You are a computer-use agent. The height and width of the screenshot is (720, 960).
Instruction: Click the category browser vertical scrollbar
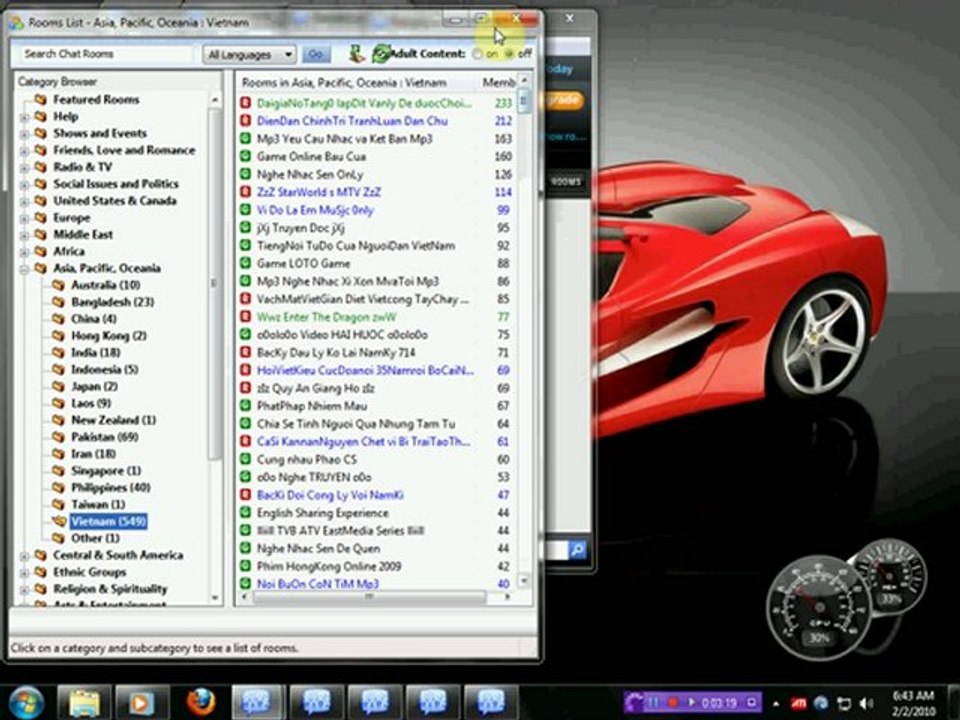214,285
